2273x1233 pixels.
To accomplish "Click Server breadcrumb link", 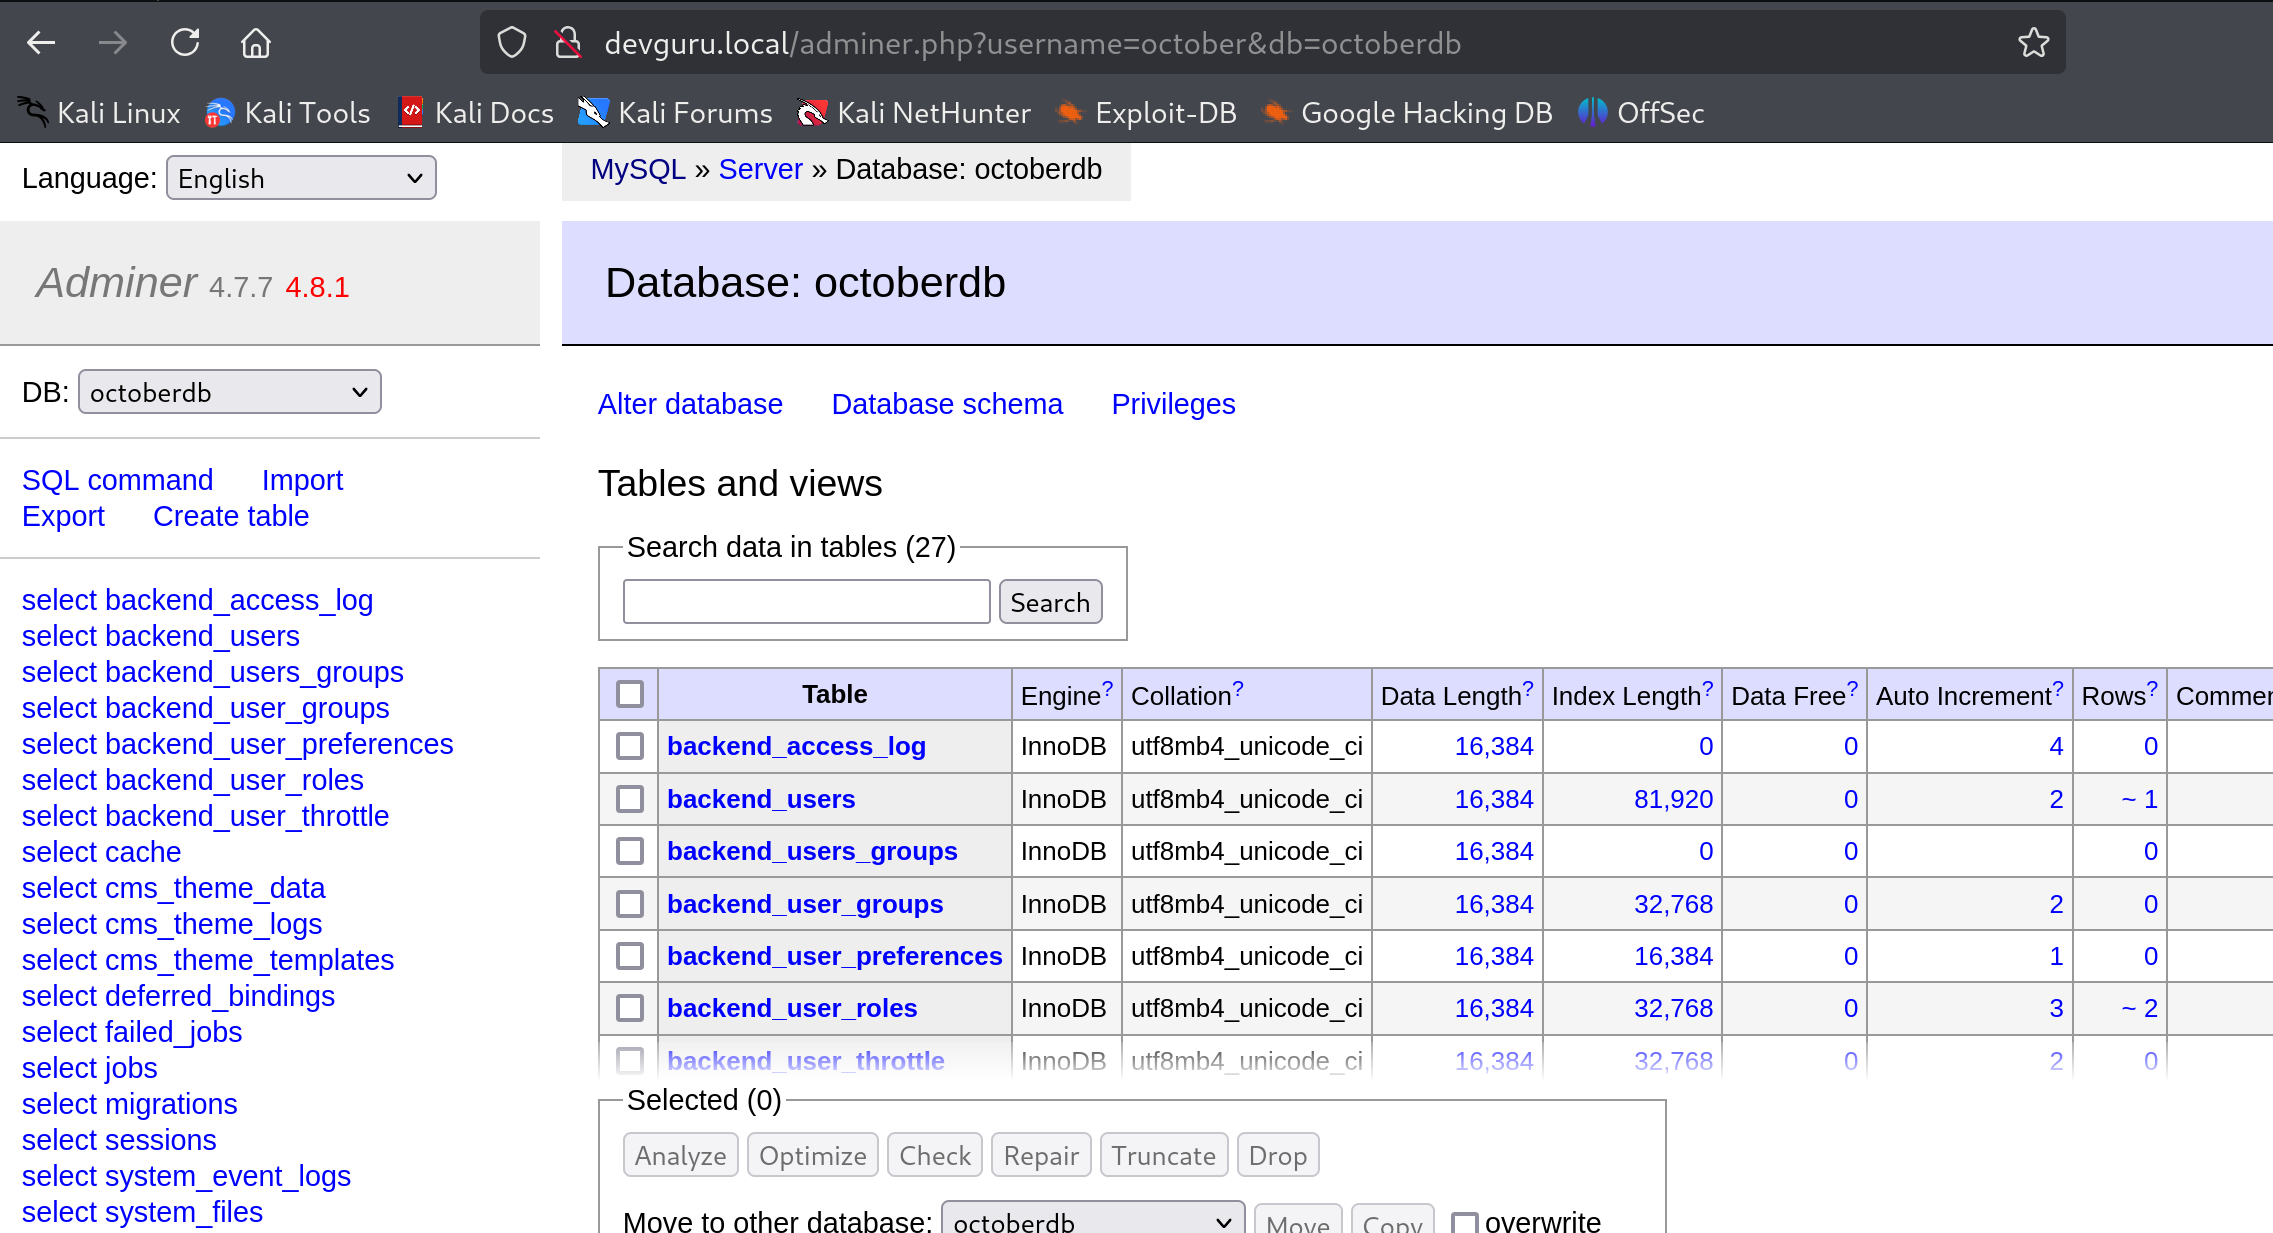I will (x=761, y=169).
